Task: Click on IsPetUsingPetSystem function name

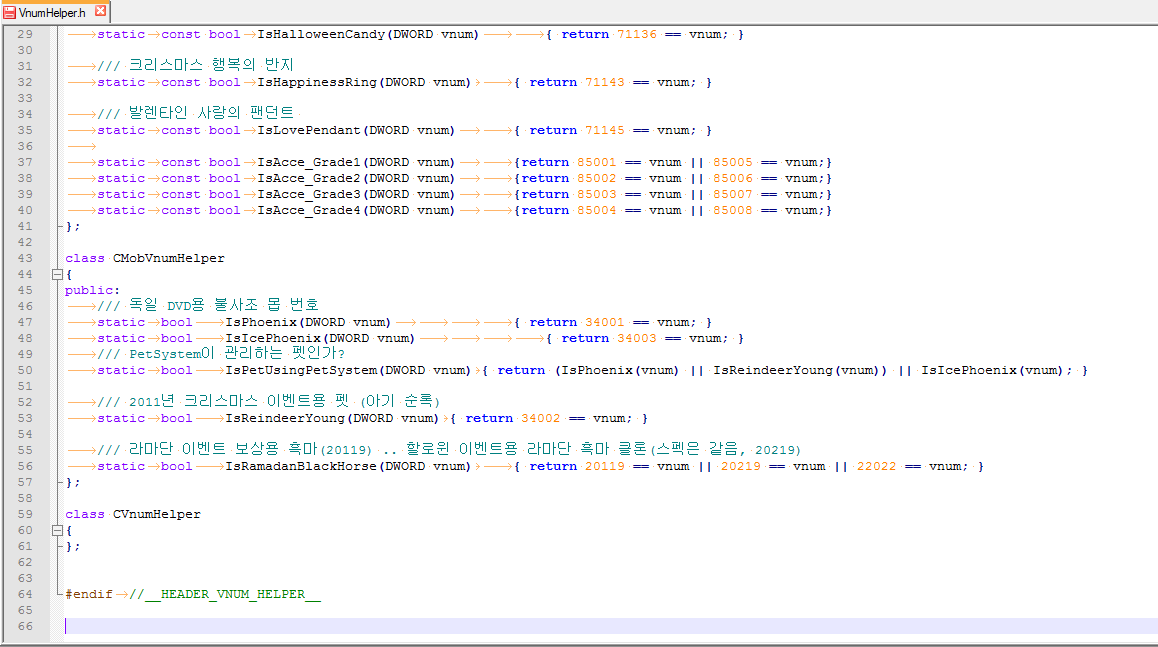Action: pyautogui.click(x=301, y=370)
